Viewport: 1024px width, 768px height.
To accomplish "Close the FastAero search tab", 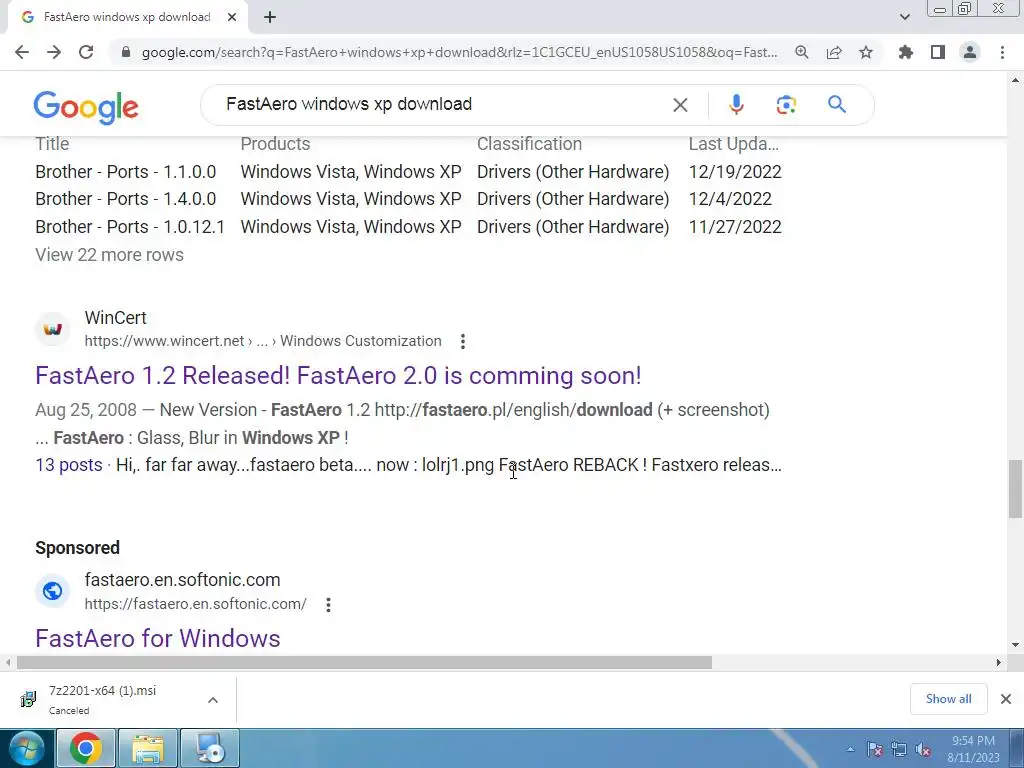I will [x=231, y=18].
